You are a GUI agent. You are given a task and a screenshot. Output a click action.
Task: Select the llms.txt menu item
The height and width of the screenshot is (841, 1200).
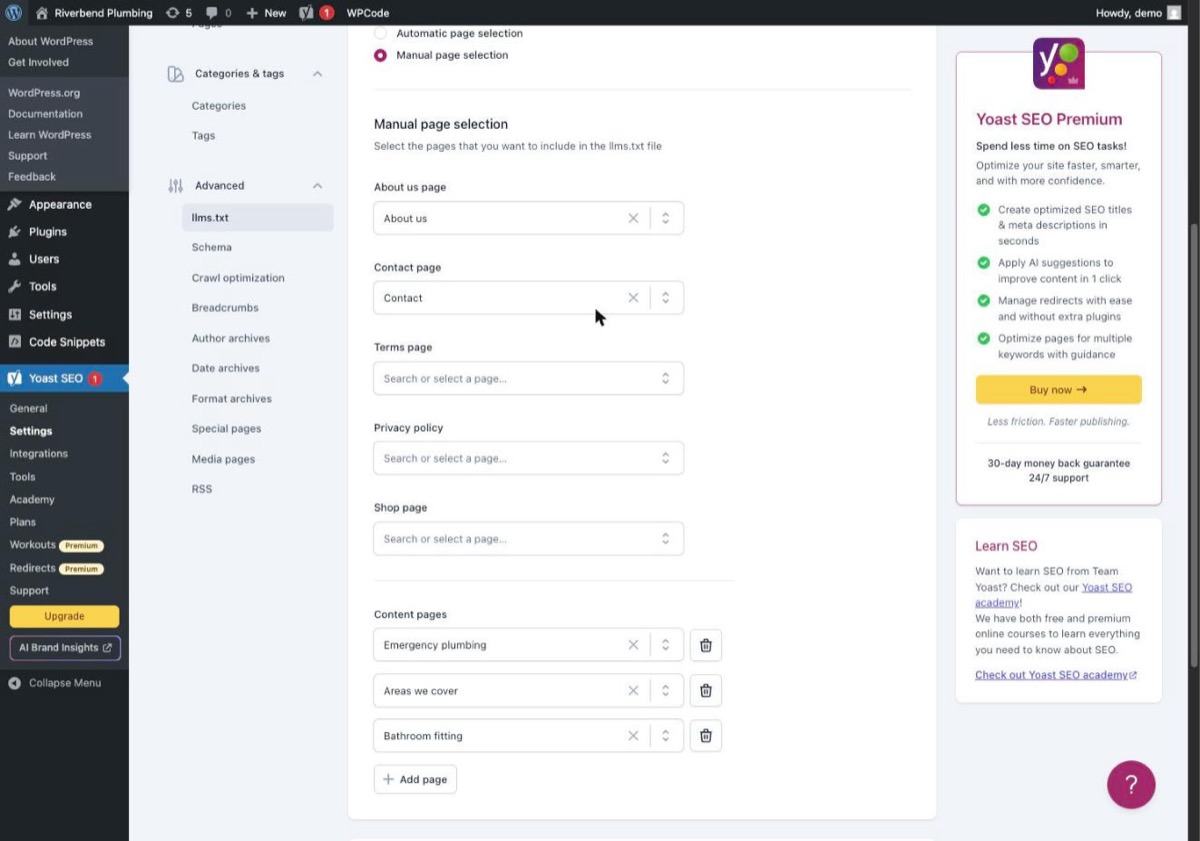point(258,217)
